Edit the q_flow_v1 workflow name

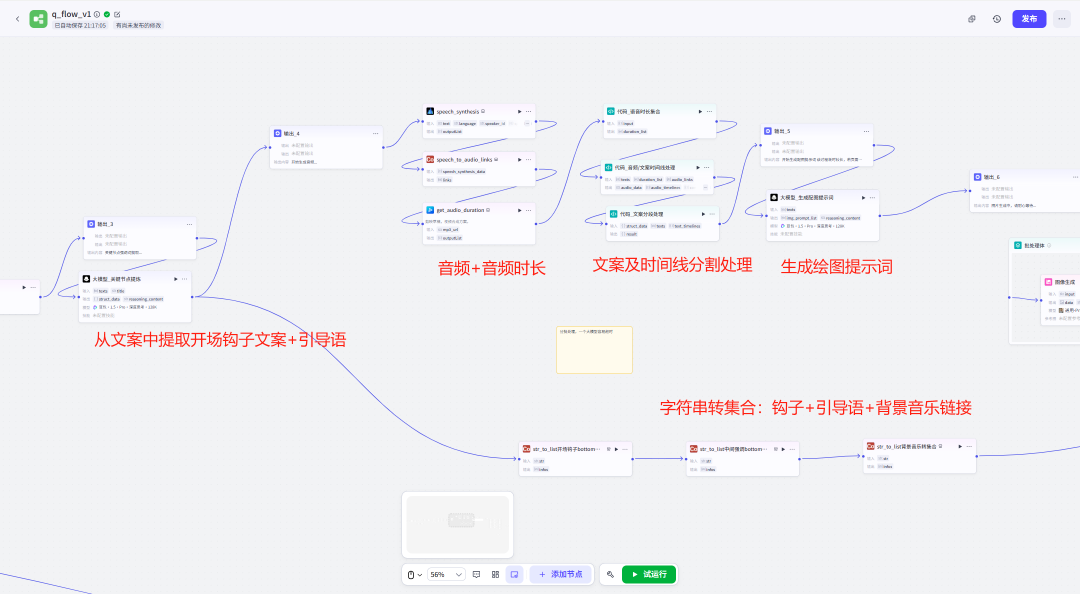117,14
